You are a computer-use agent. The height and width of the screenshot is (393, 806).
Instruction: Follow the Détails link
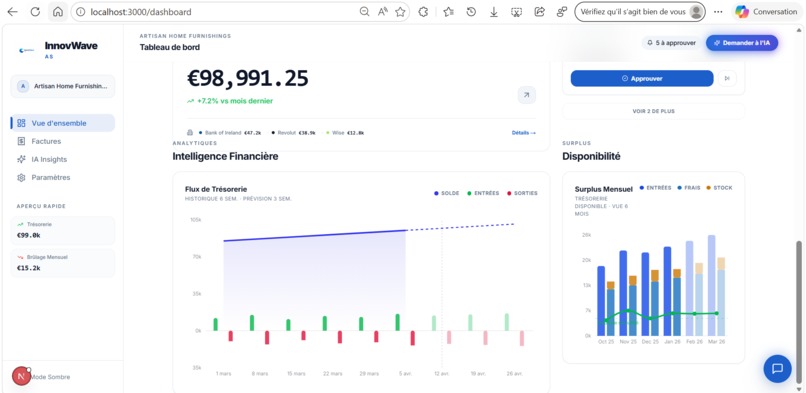pos(523,133)
